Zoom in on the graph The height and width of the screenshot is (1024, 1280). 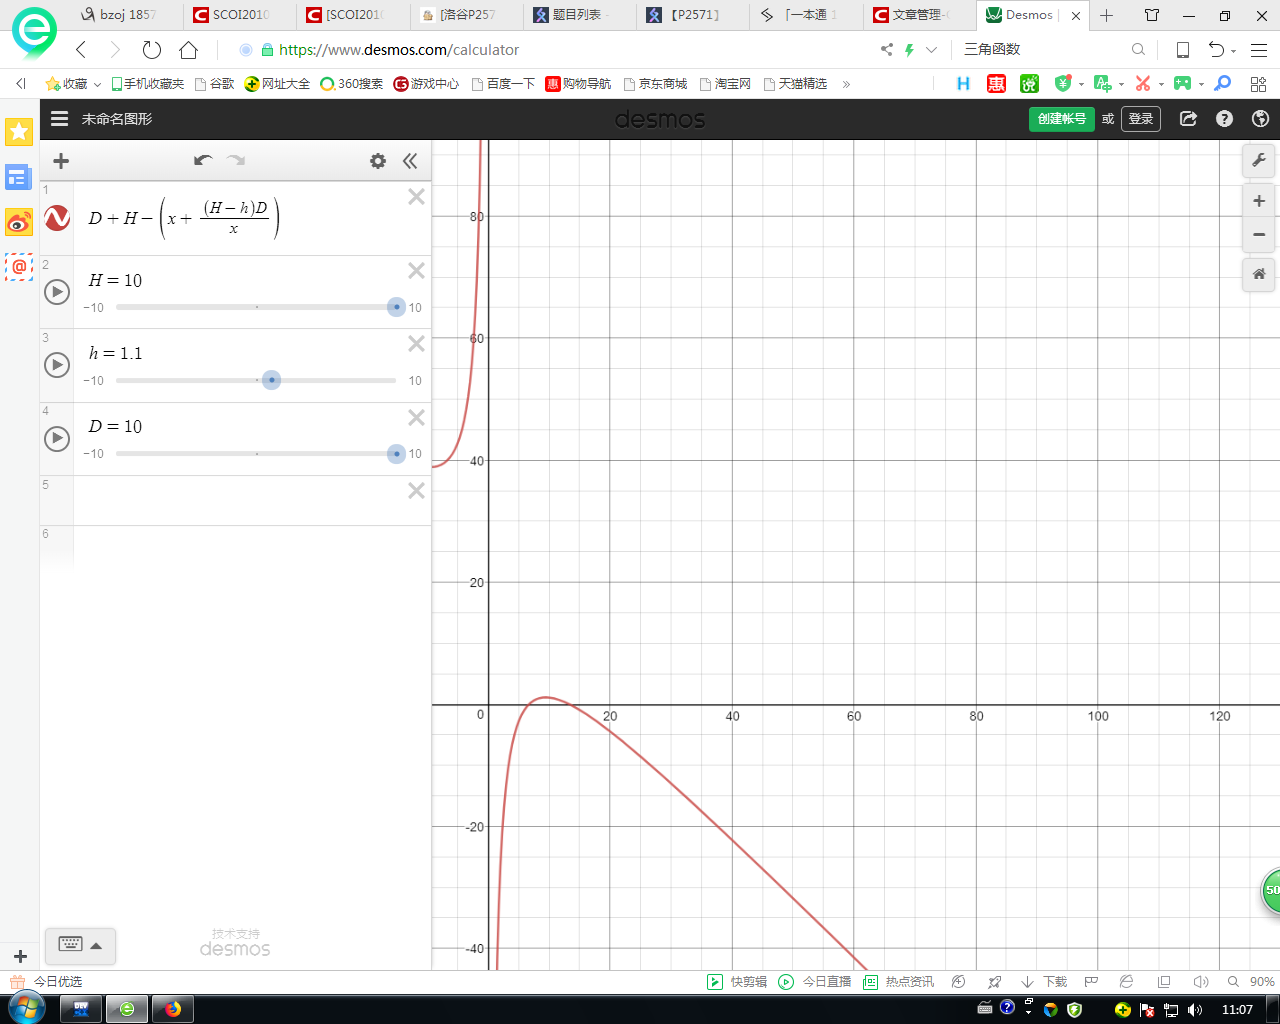click(1259, 201)
